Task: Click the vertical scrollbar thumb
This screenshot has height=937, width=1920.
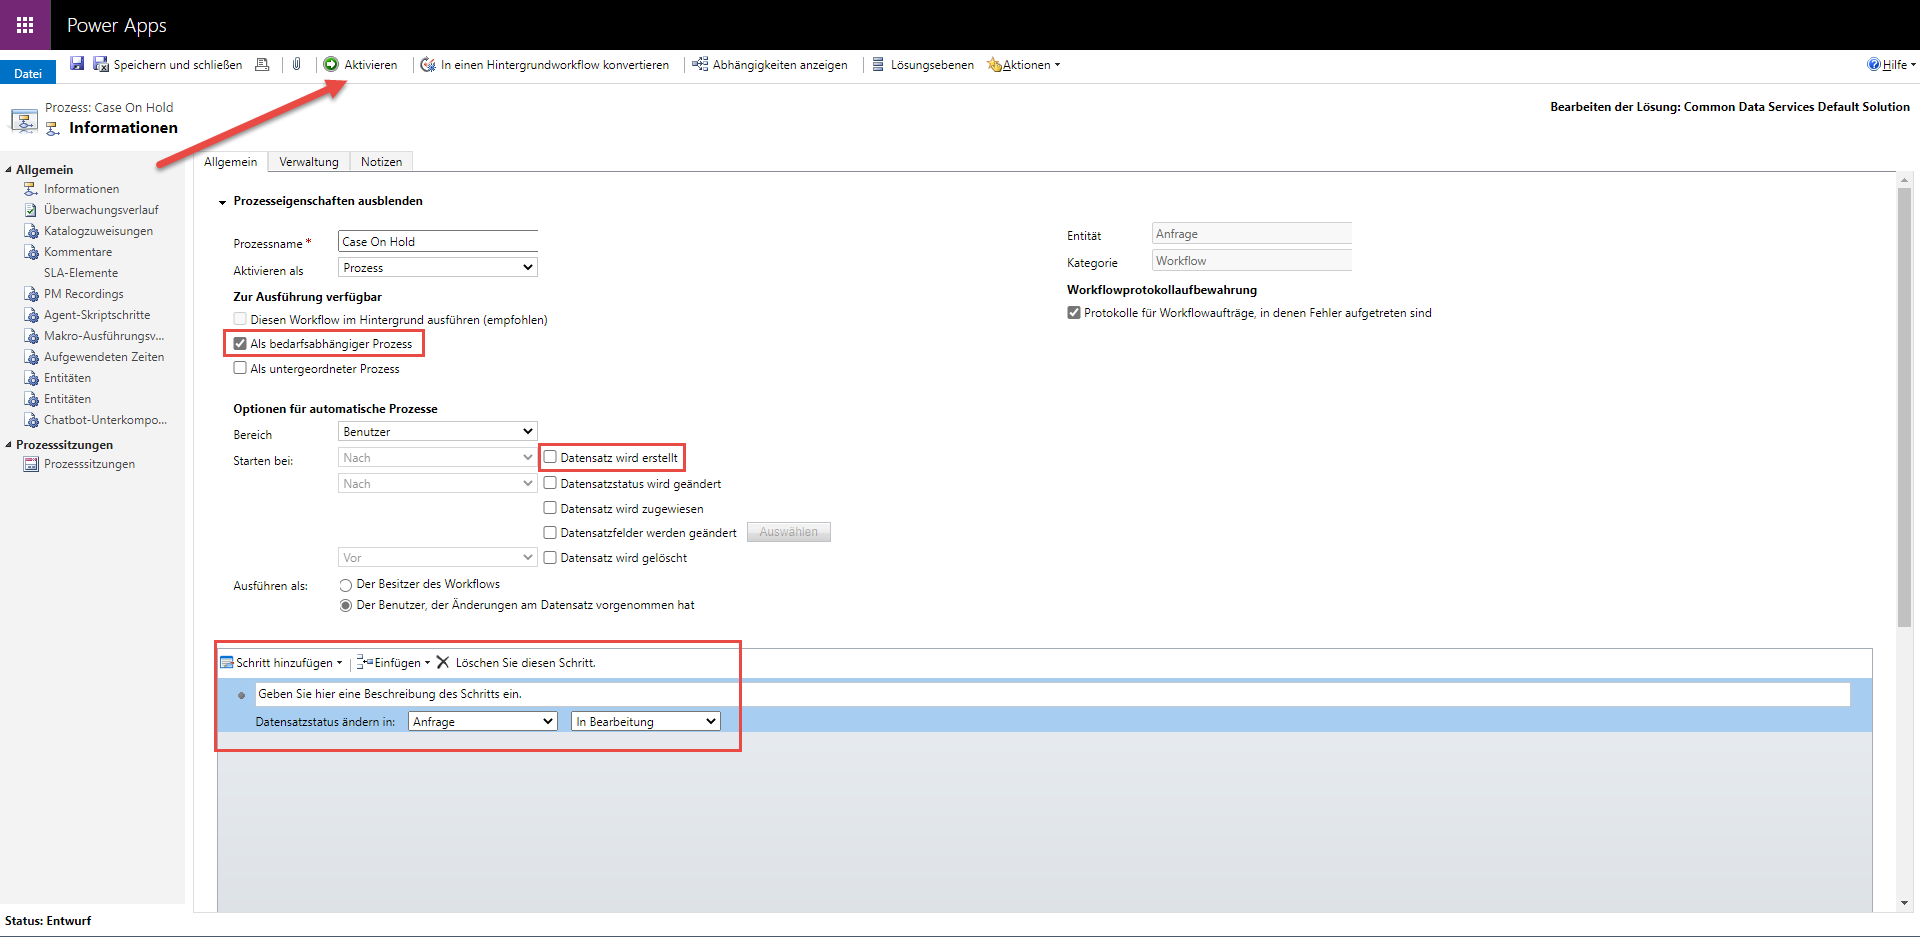Action: 1905,407
